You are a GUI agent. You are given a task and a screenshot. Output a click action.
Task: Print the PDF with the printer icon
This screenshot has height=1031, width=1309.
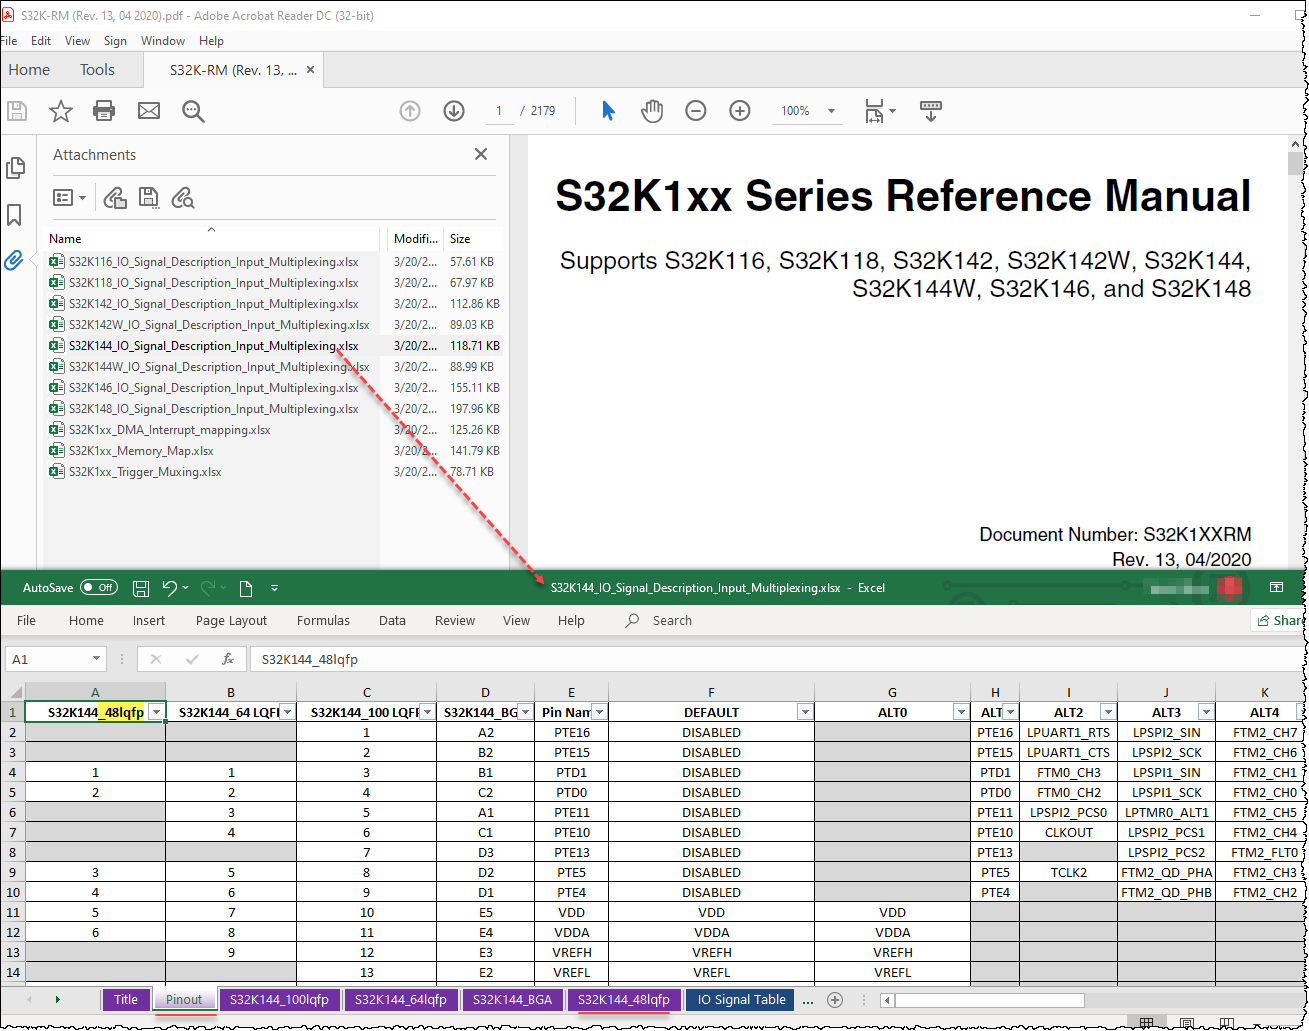tap(104, 111)
